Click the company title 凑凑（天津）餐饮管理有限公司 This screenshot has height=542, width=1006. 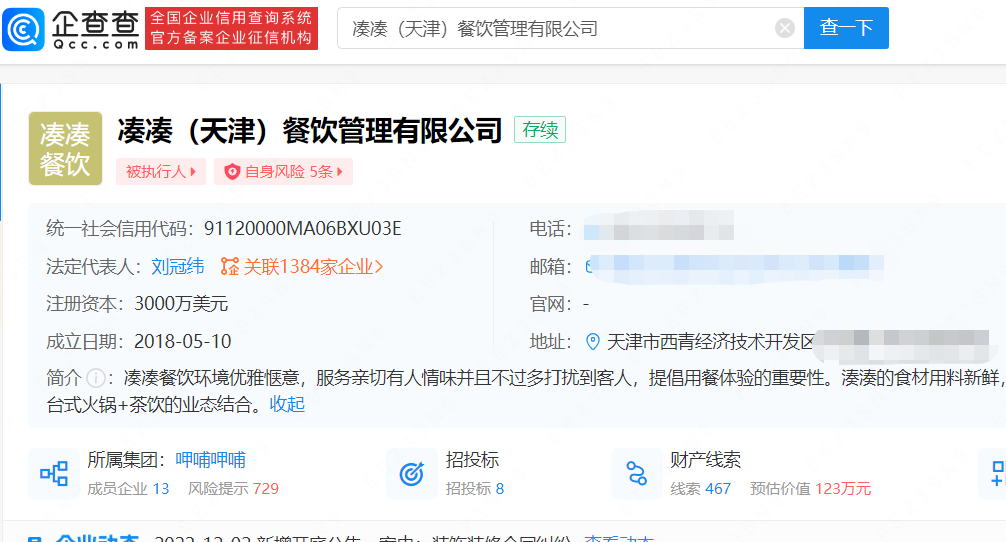click(x=309, y=131)
